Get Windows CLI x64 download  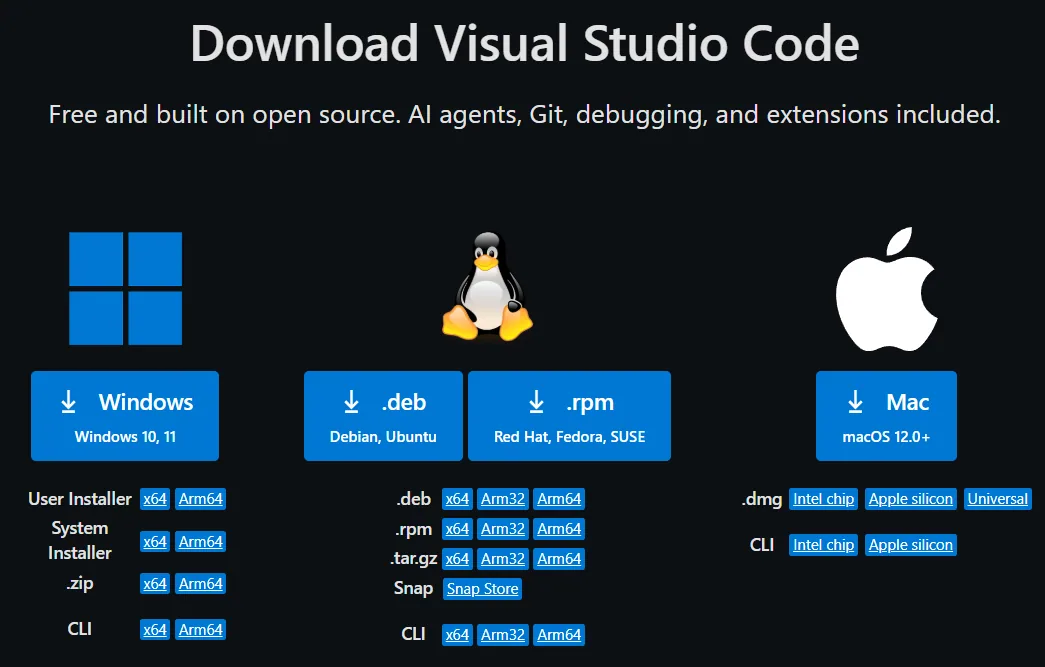pos(155,630)
